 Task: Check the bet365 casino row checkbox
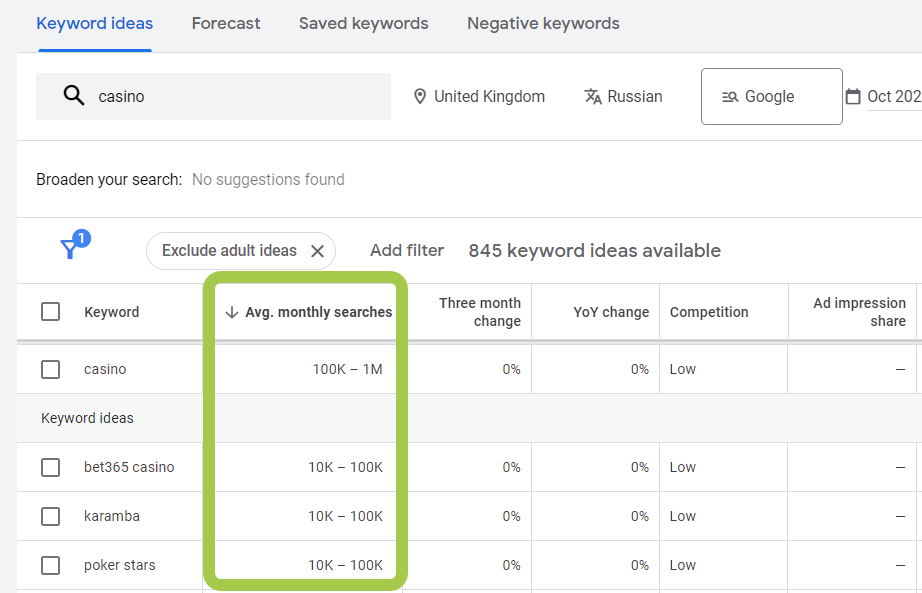(51, 468)
